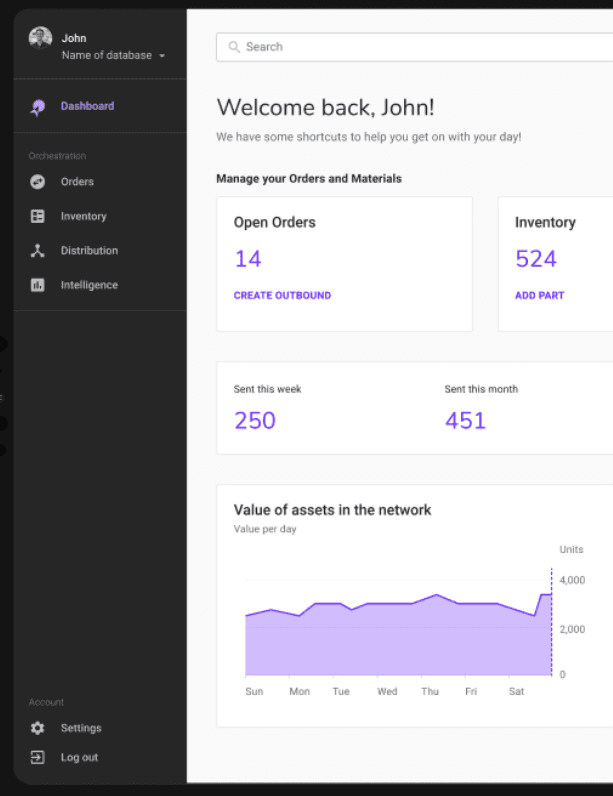This screenshot has height=796, width=613.
Task: Click John's profile avatar picture
Action: [x=40, y=39]
